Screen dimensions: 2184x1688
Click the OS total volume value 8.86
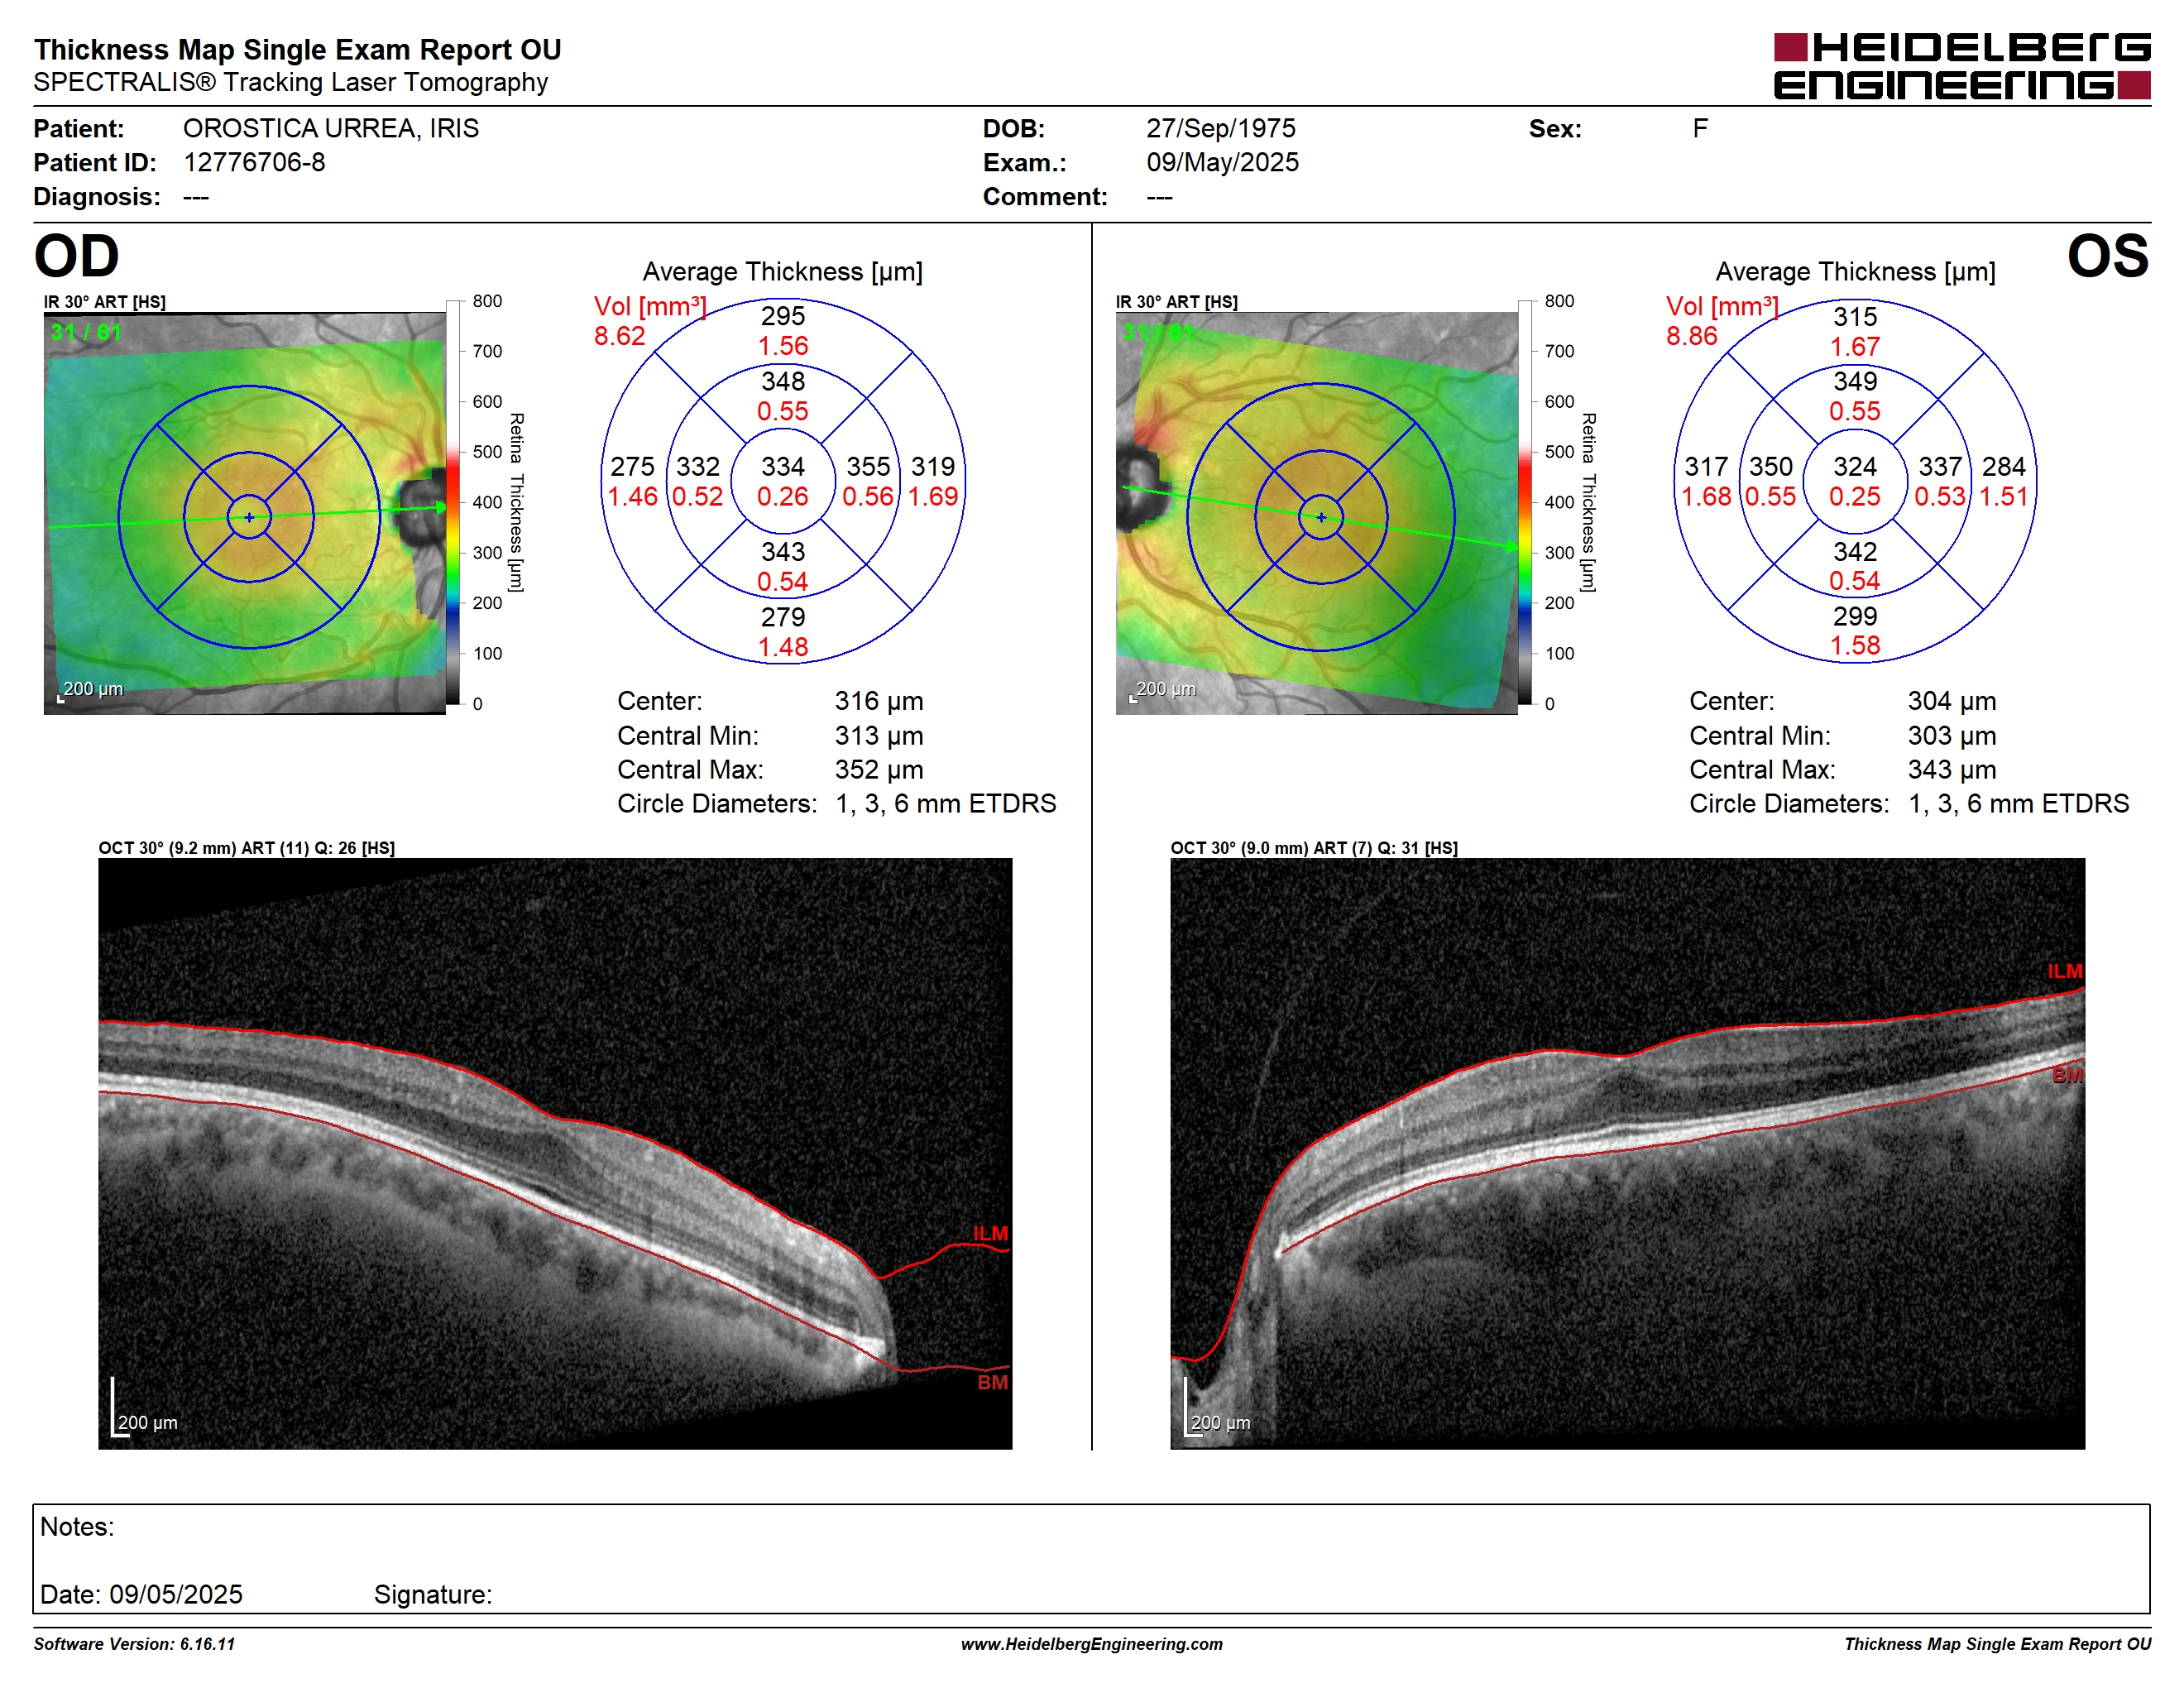(1692, 336)
